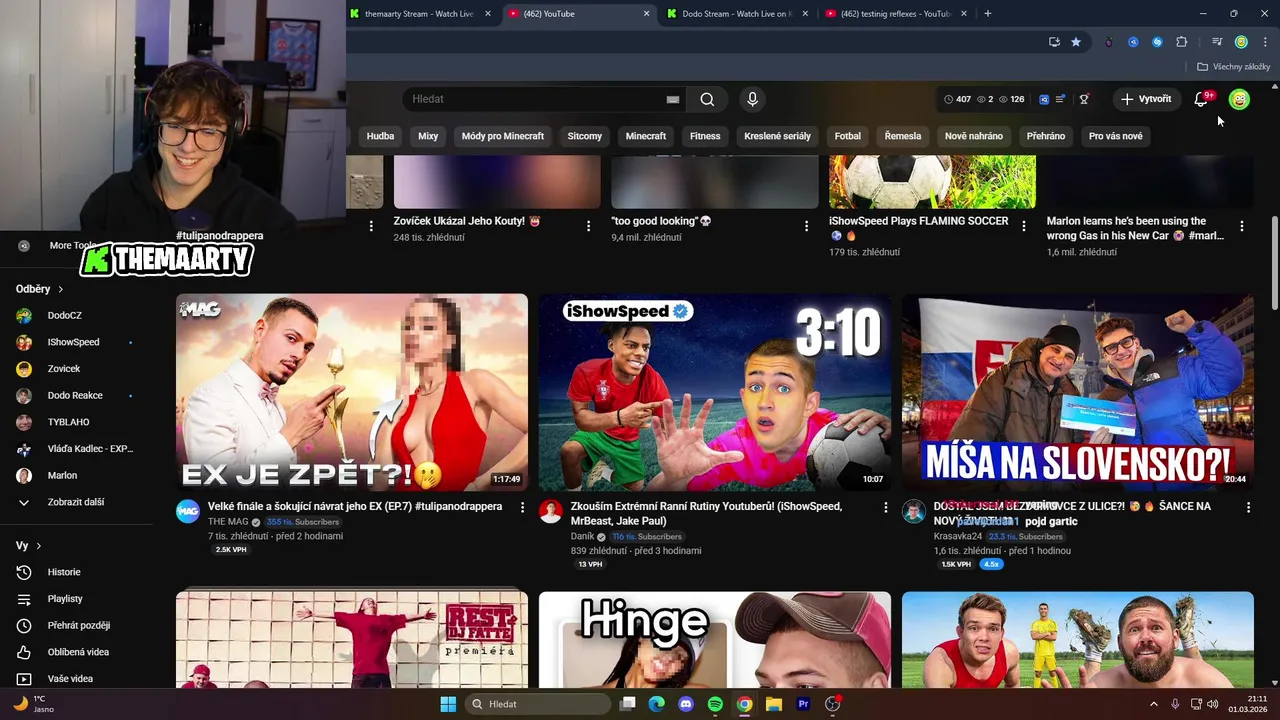The height and width of the screenshot is (720, 1280).
Task: Open the Daník channel avatar
Action: coord(550,511)
